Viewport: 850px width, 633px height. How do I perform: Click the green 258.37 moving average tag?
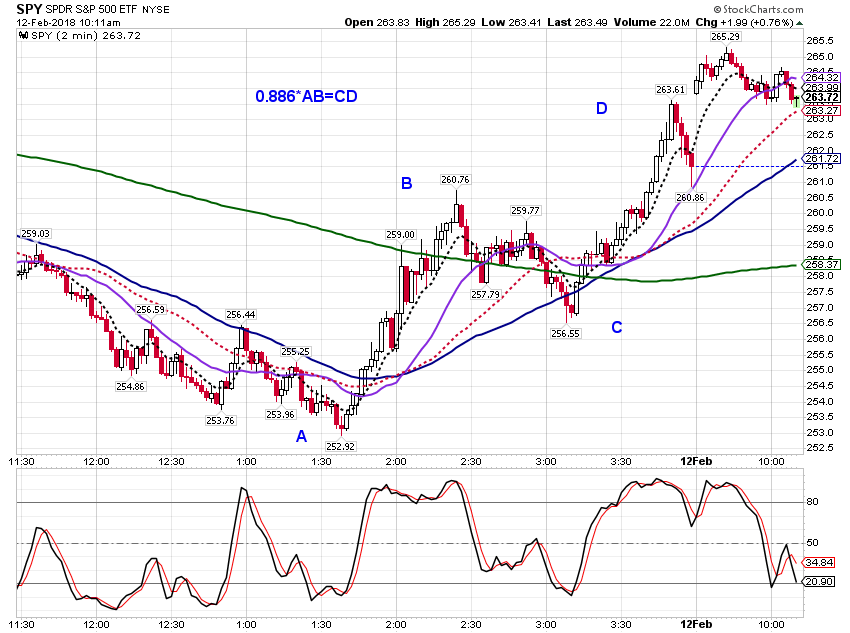[822, 264]
